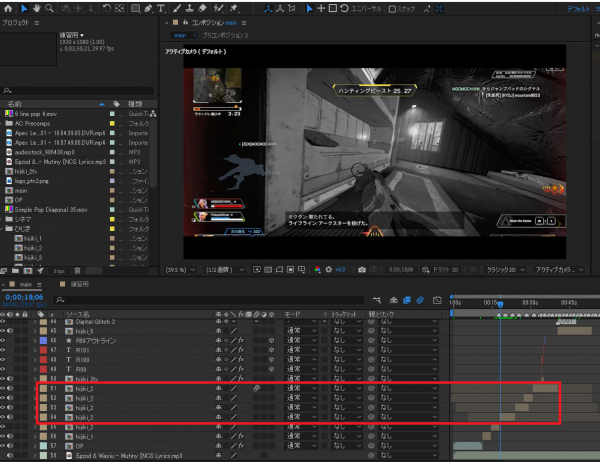
Task: Open blend mode dropdown for R99 layer
Action: tap(301, 369)
